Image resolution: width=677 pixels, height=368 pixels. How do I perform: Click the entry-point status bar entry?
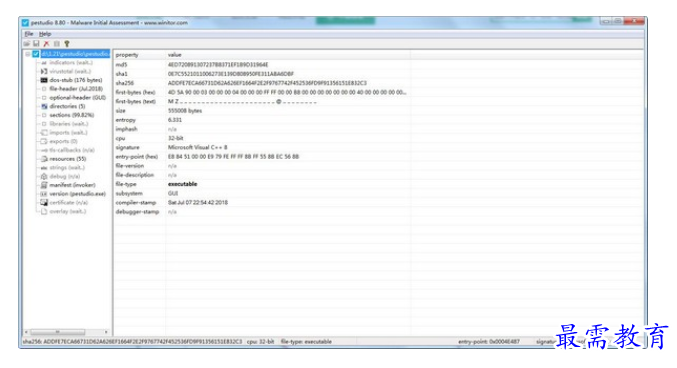pyautogui.click(x=489, y=342)
